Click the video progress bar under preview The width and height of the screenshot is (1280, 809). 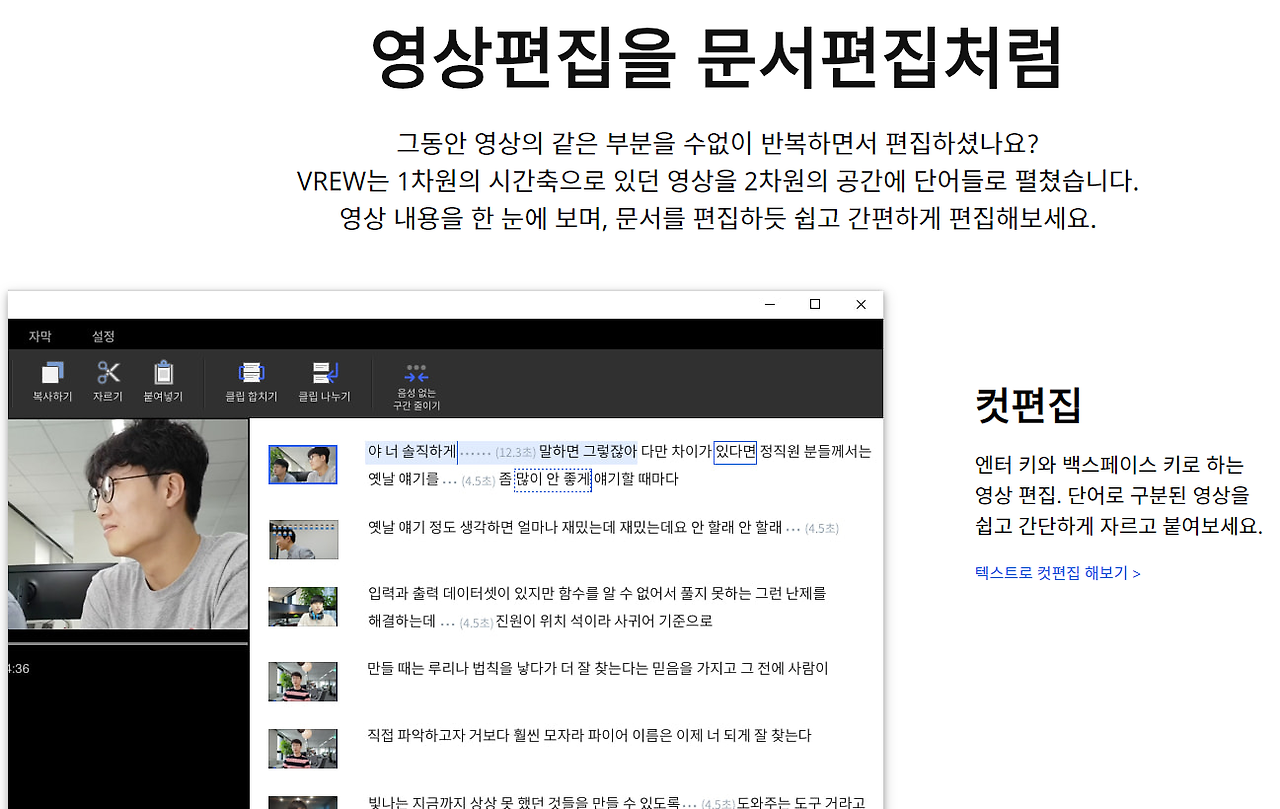tap(128, 643)
